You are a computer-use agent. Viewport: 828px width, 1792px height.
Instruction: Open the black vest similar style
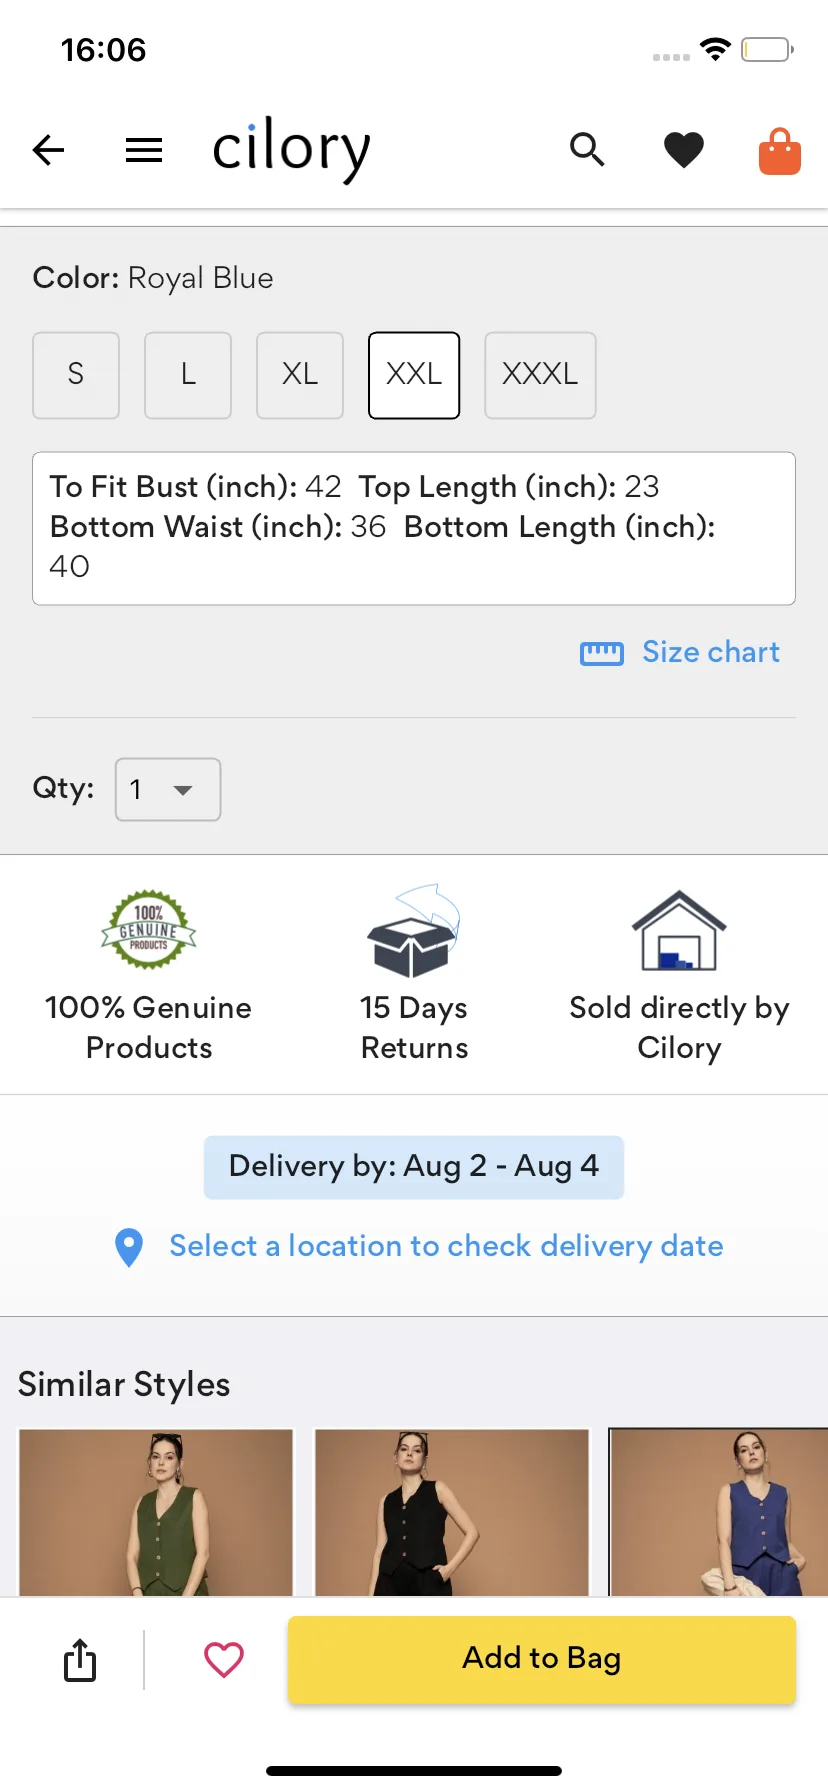[x=452, y=1512]
